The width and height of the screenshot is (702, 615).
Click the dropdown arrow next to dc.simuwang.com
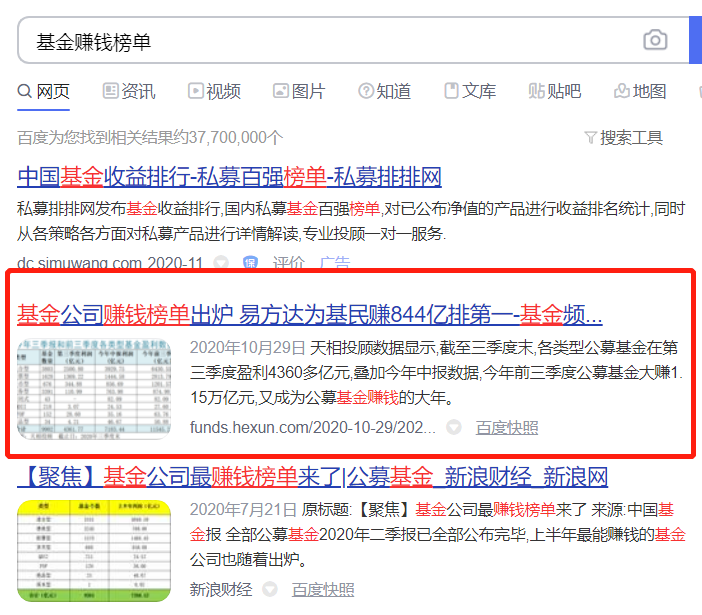tap(221, 263)
